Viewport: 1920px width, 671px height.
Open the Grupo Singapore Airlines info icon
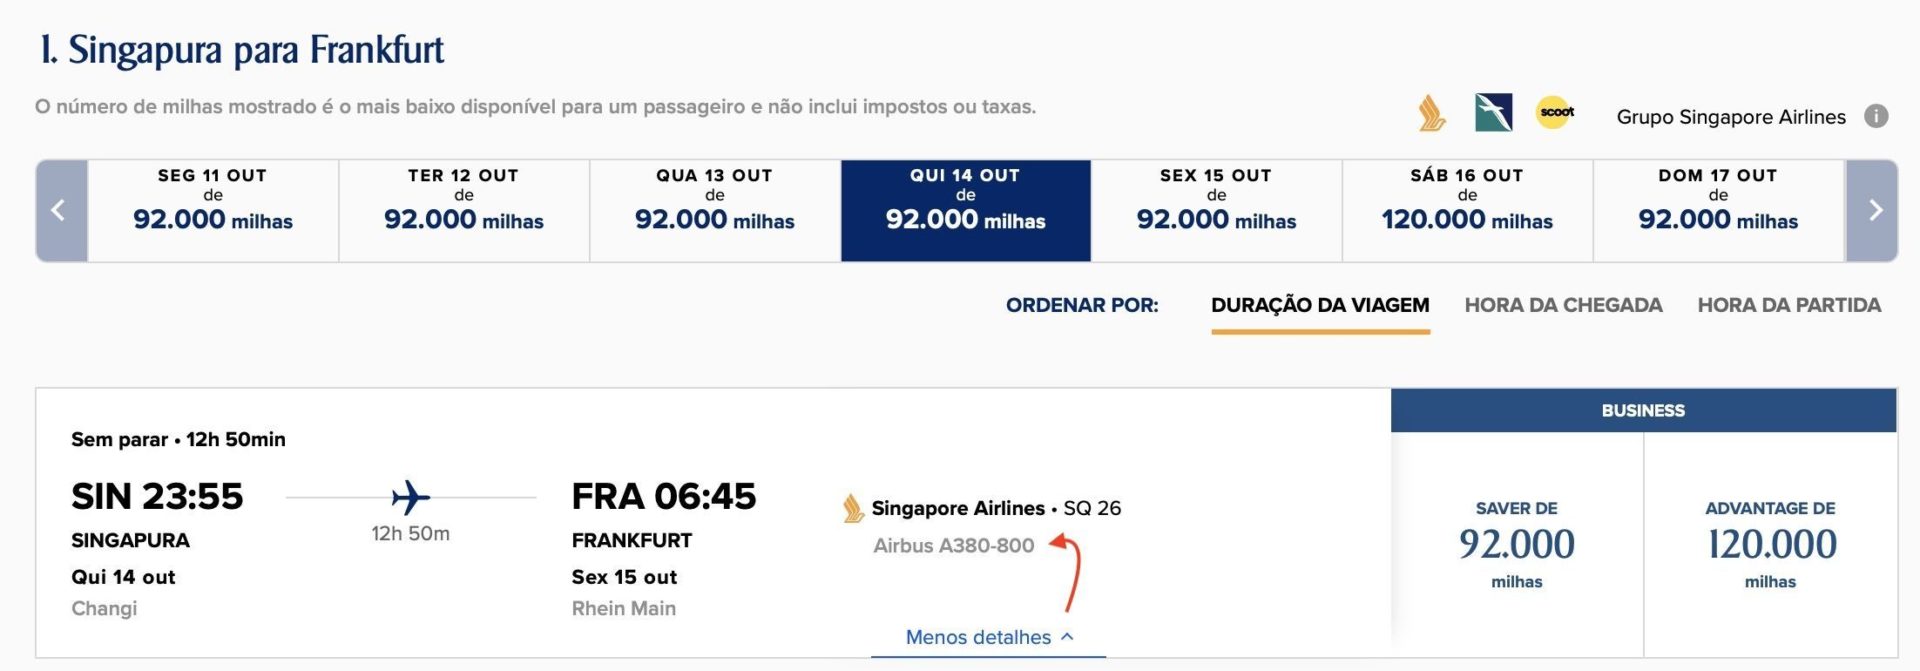pos(1876,116)
